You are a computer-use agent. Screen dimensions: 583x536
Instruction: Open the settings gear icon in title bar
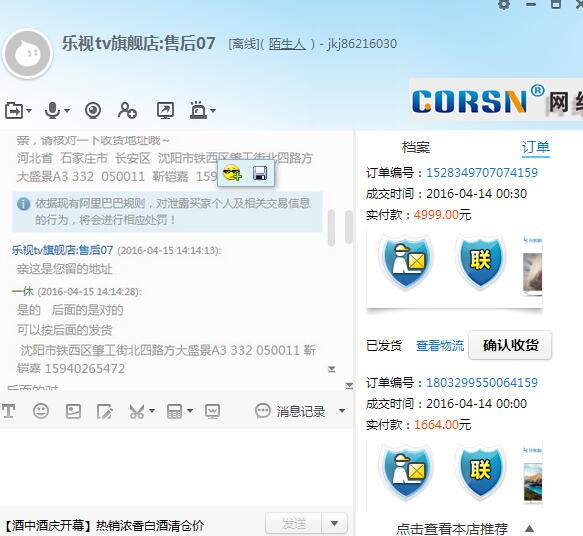[504, 4]
